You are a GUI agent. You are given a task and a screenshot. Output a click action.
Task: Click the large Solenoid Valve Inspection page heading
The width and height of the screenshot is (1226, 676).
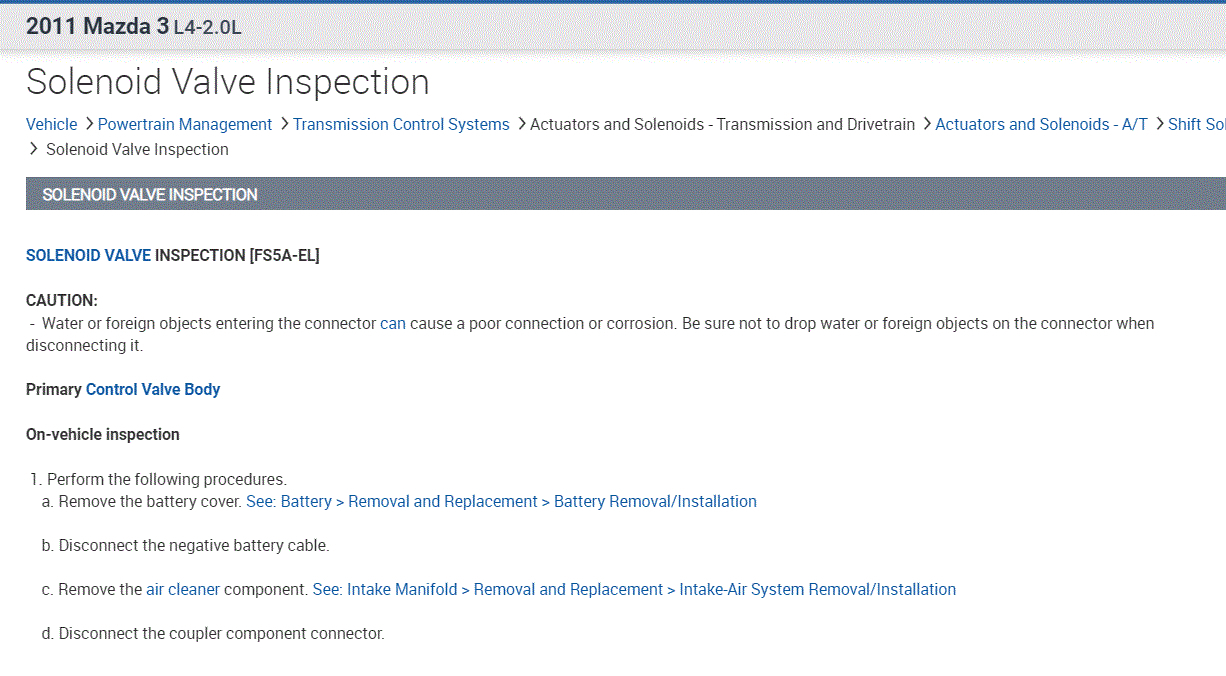pyautogui.click(x=228, y=82)
